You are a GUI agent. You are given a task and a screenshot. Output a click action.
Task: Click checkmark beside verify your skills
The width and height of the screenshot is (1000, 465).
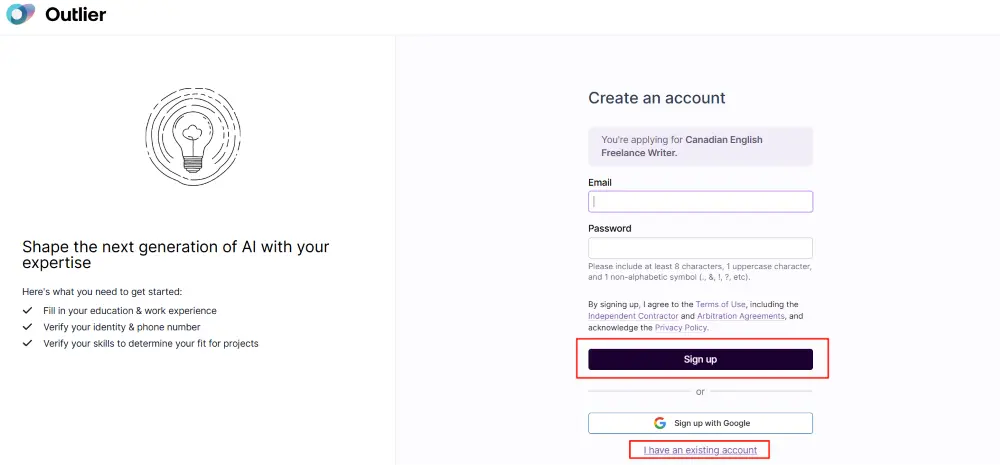click(27, 343)
